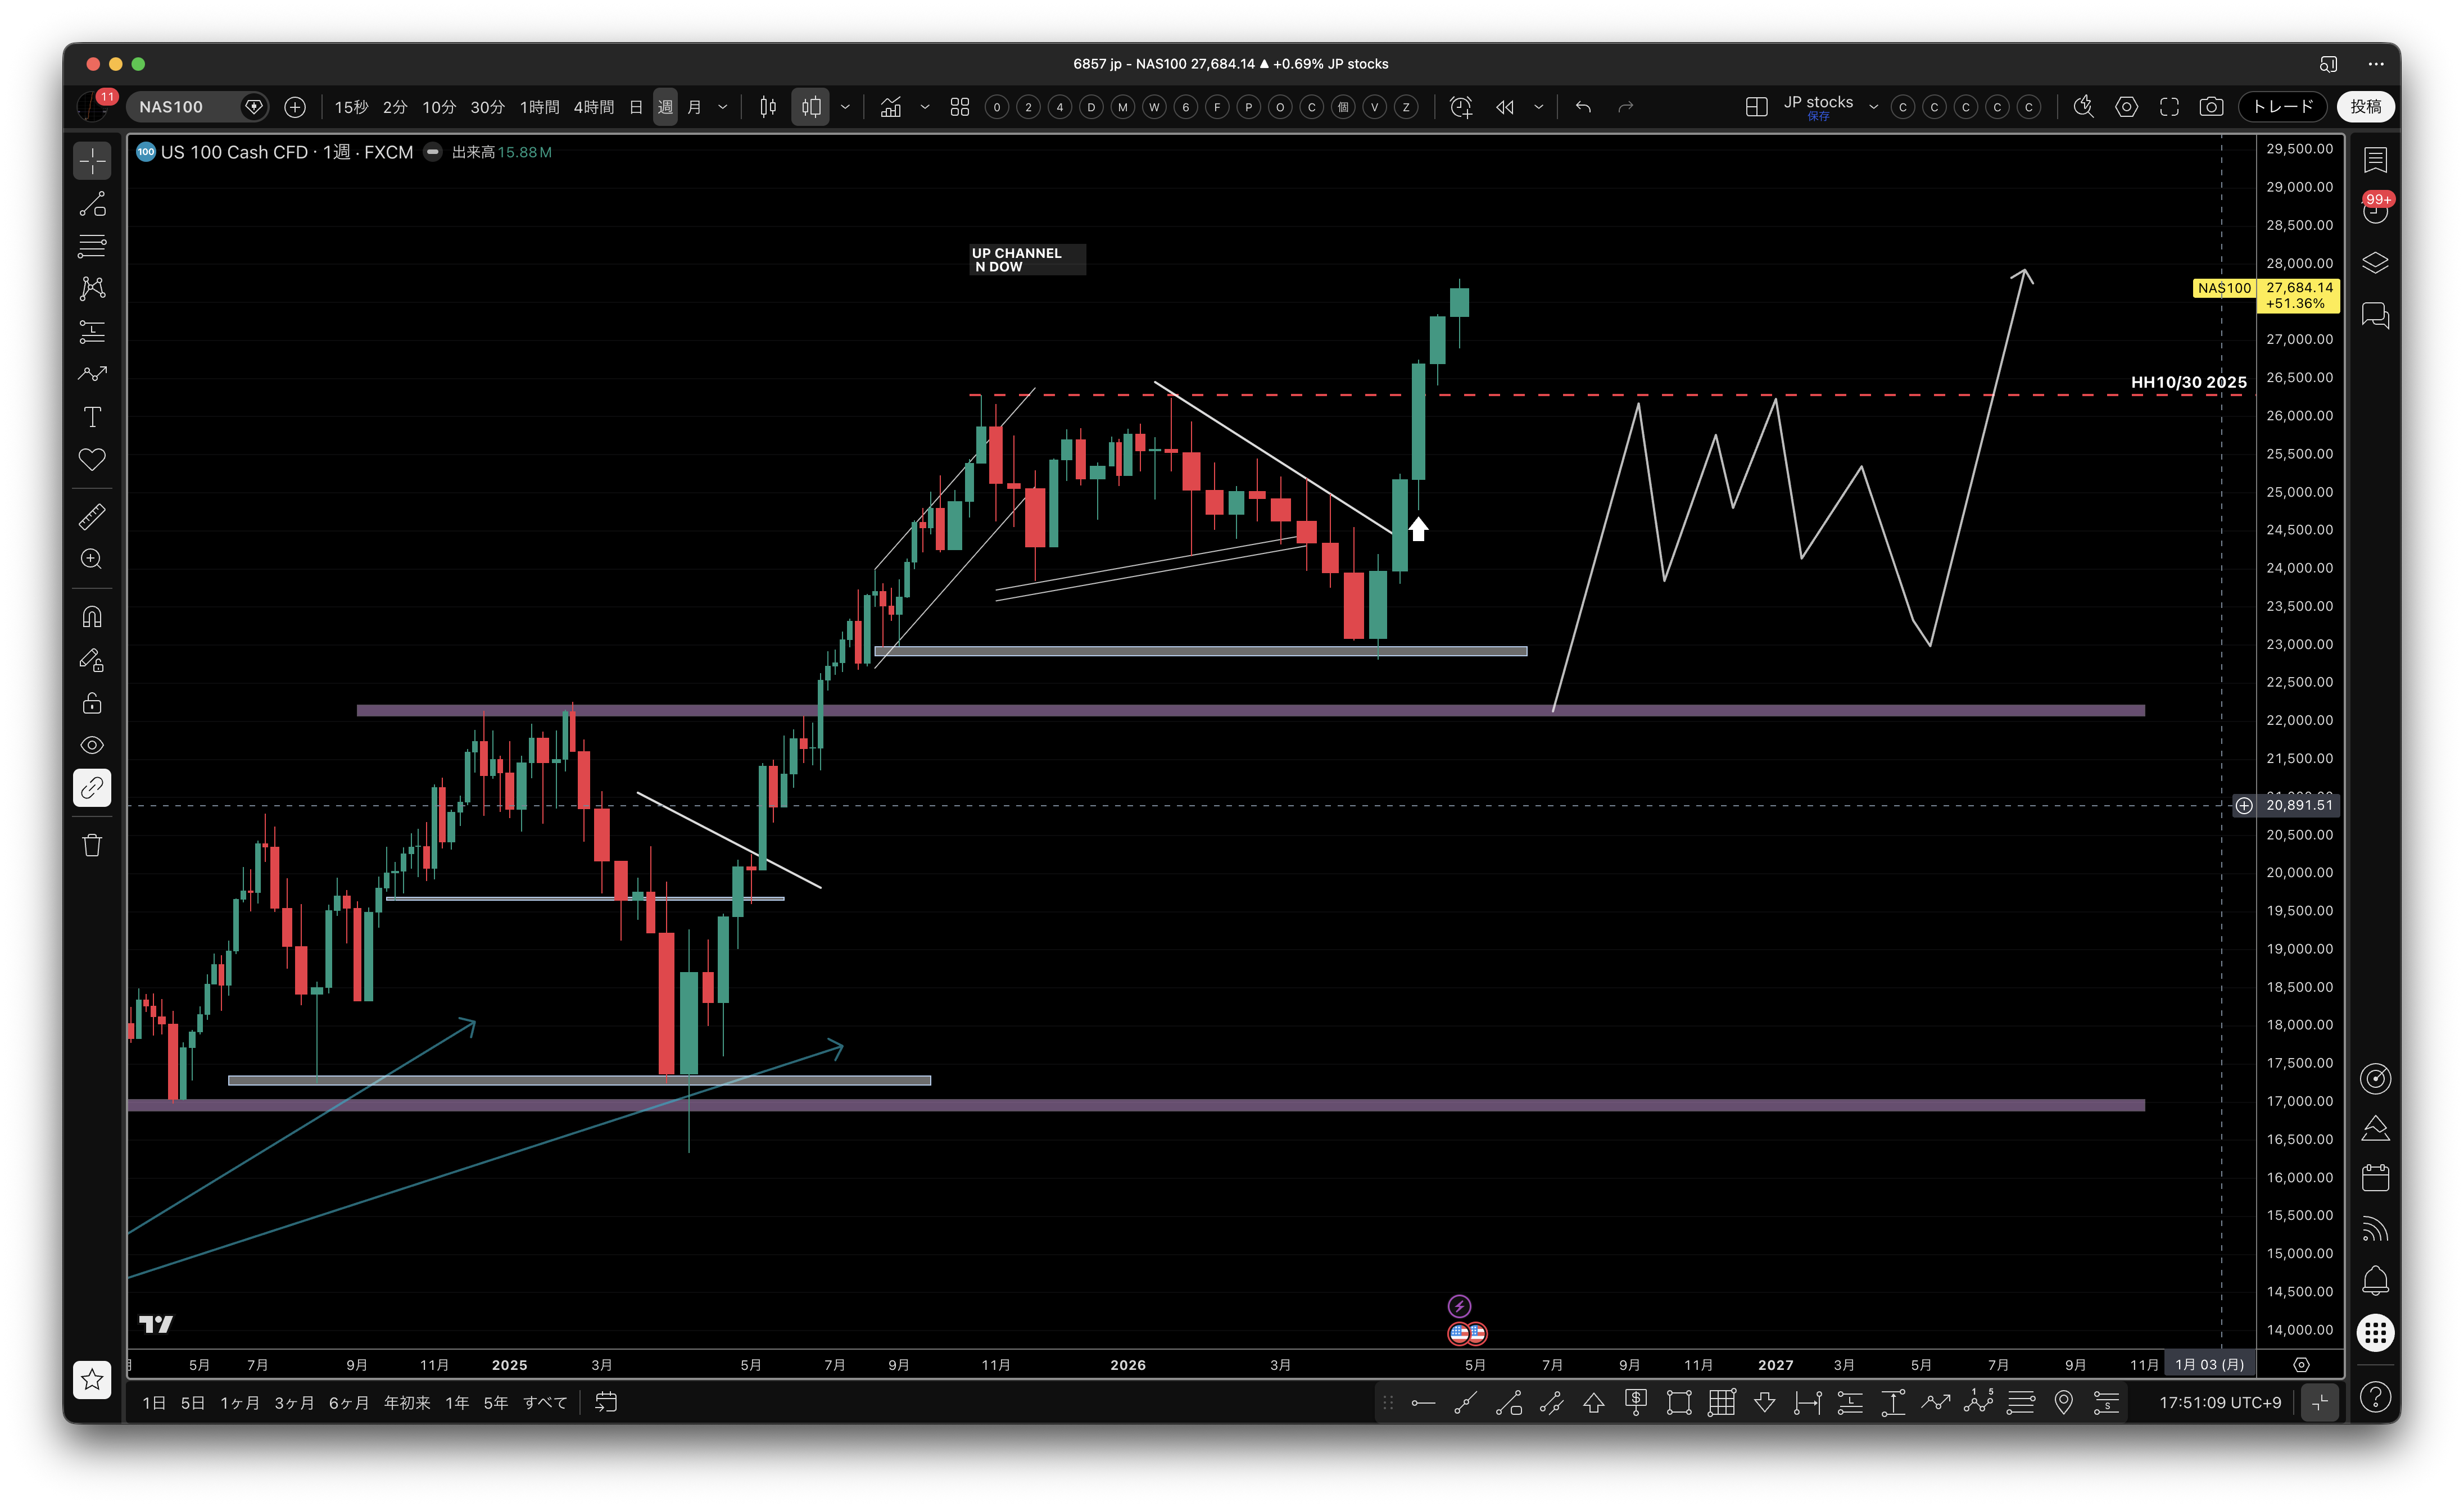The height and width of the screenshot is (1507, 2464).
Task: Select the bars chart style icon
Action: point(768,107)
